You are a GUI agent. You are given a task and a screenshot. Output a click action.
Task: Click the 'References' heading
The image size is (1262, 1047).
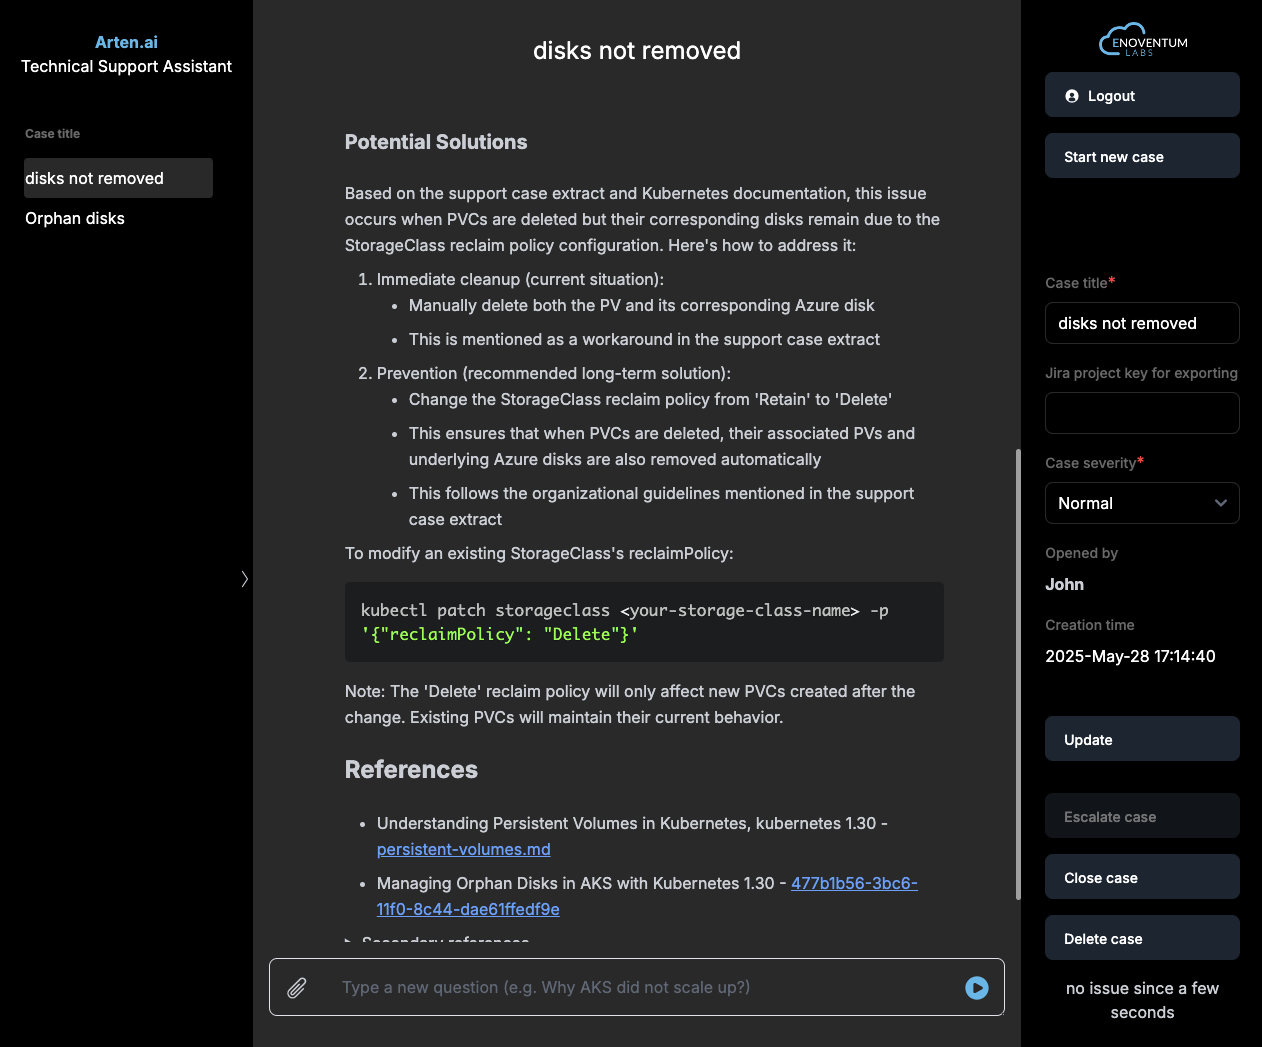pyautogui.click(x=411, y=769)
